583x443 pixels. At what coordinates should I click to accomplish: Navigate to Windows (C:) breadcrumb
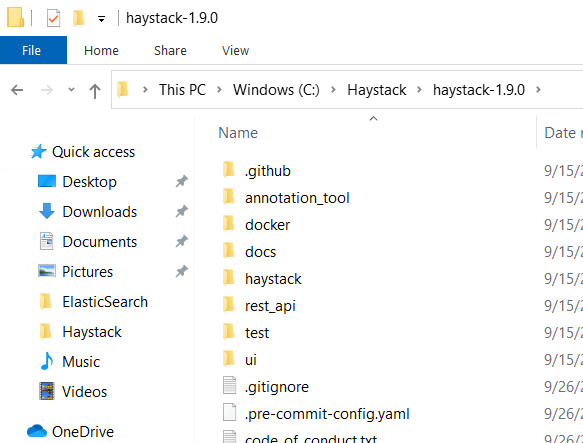click(x=276, y=90)
